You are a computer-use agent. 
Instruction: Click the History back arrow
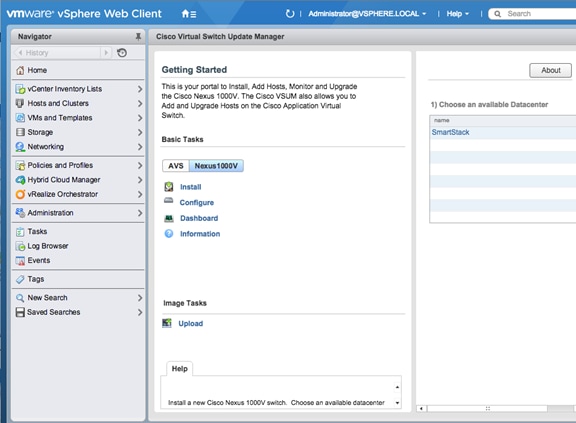tap(21, 53)
